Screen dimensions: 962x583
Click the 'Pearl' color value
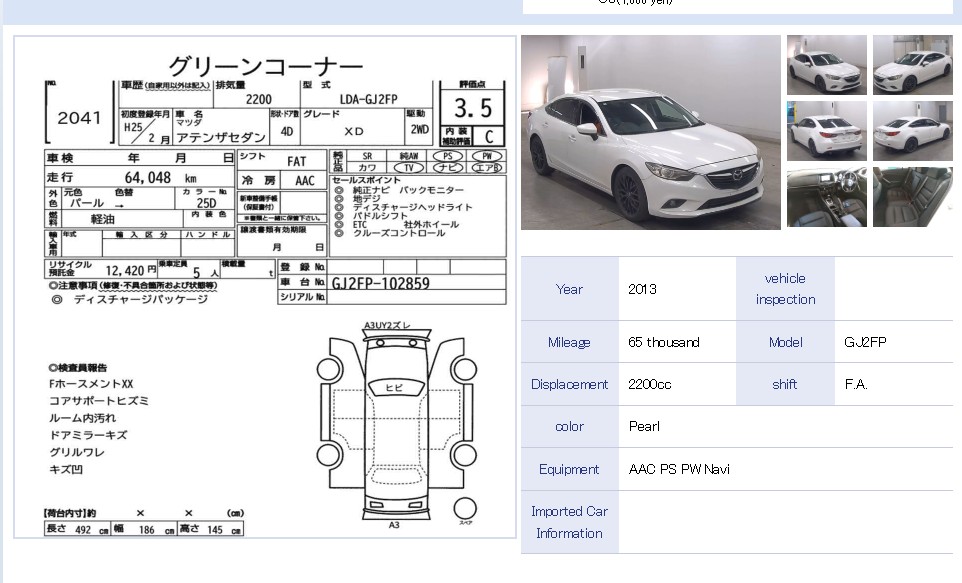[644, 427]
